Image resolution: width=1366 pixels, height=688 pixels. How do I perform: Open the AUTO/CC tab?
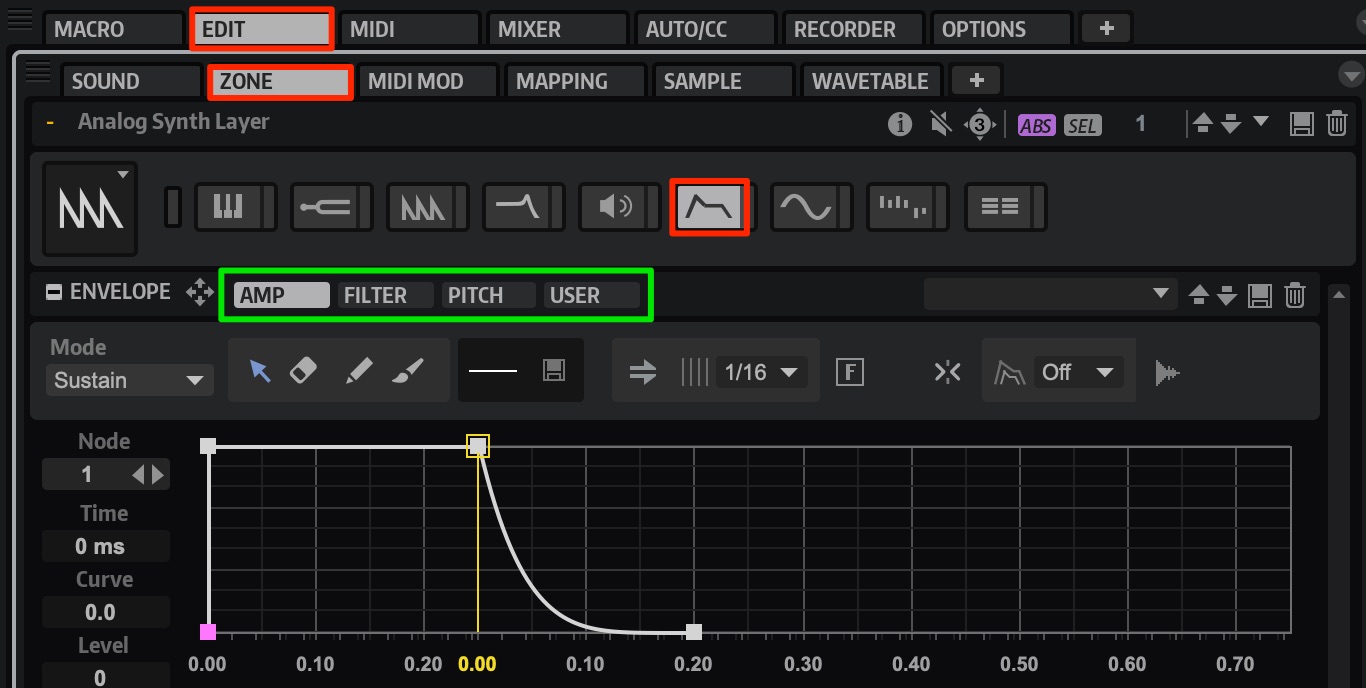[x=706, y=29]
